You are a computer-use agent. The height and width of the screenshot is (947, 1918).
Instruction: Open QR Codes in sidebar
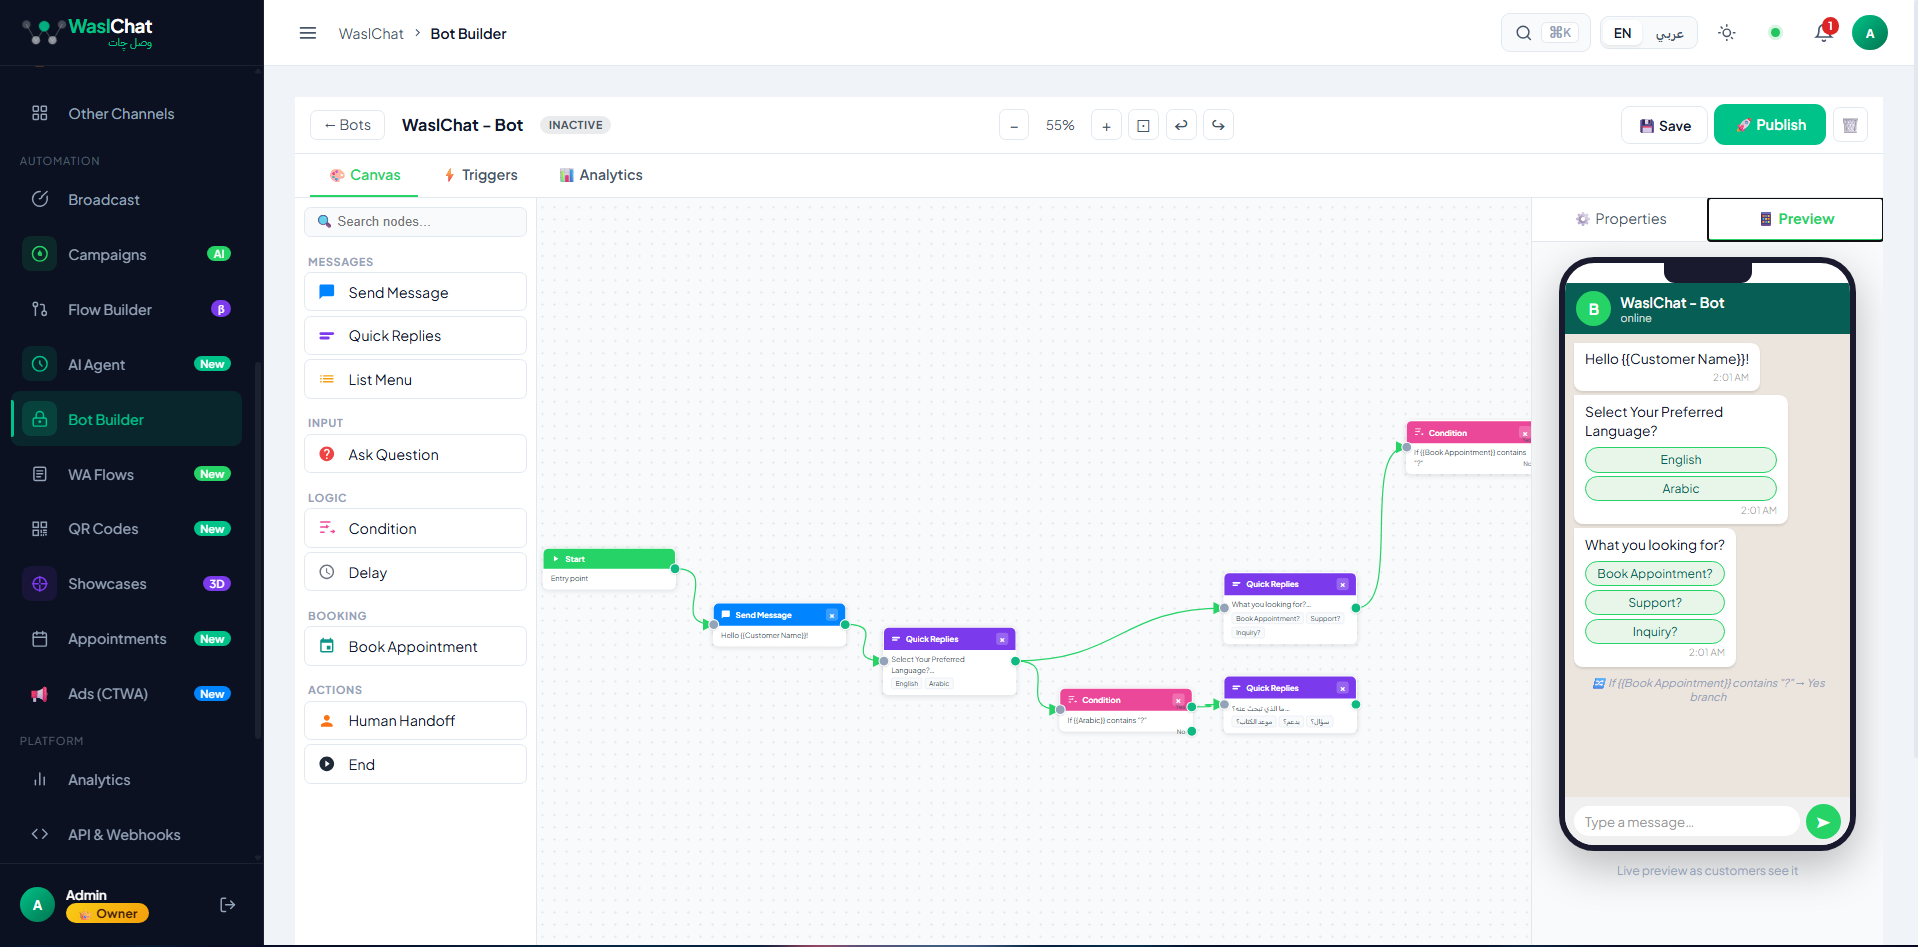coord(127,529)
